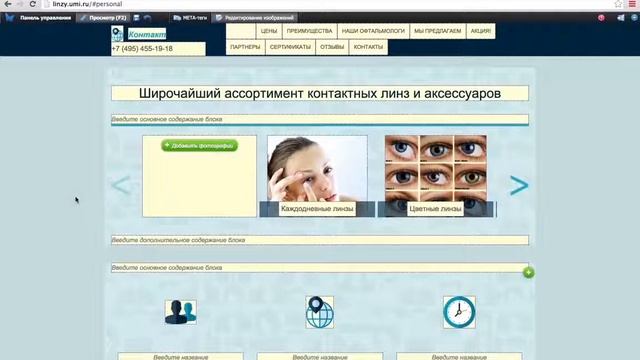Open the КОНТАКТЫ menu item
This screenshot has height=360, width=640.
tap(368, 47)
